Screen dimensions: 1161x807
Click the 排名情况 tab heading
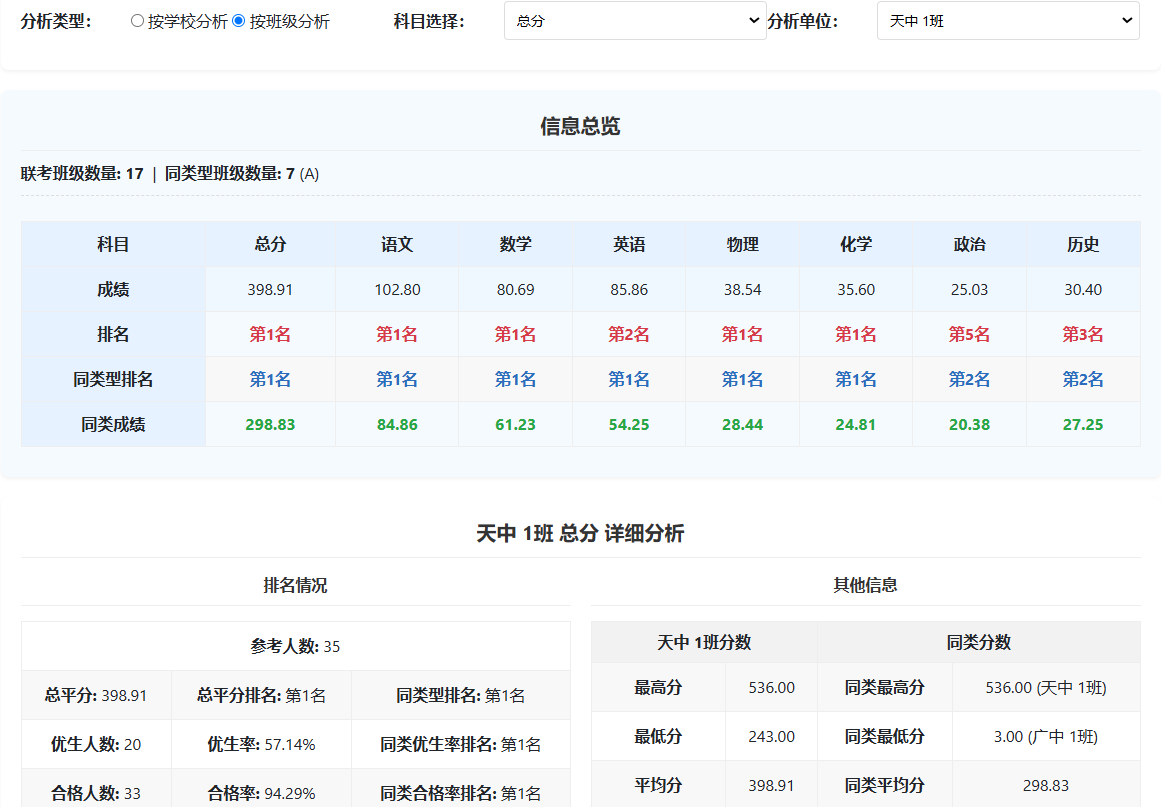[294, 585]
